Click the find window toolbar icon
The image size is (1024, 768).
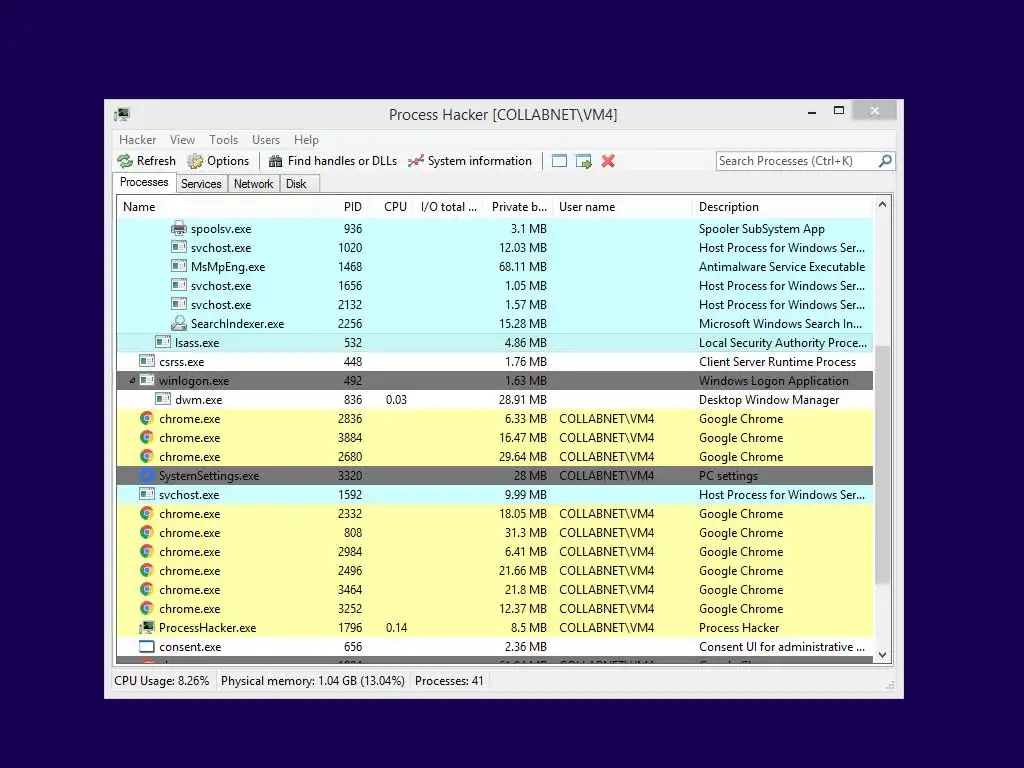tap(559, 161)
